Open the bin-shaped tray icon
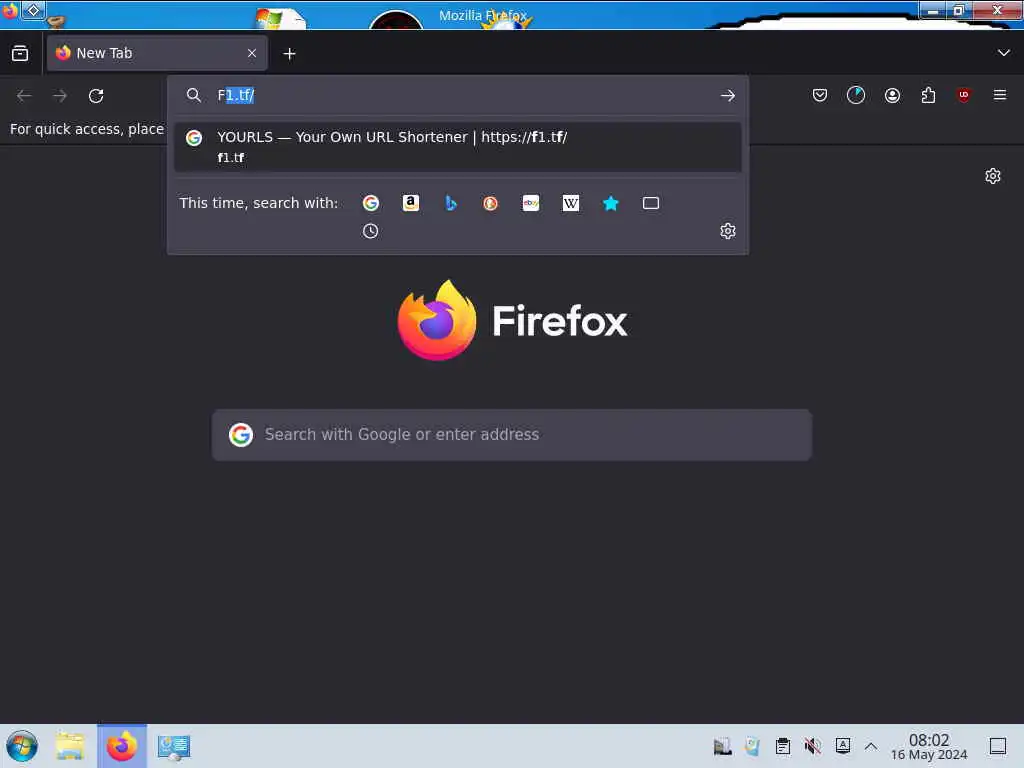Screen dimensions: 1024x768 (x=752, y=746)
